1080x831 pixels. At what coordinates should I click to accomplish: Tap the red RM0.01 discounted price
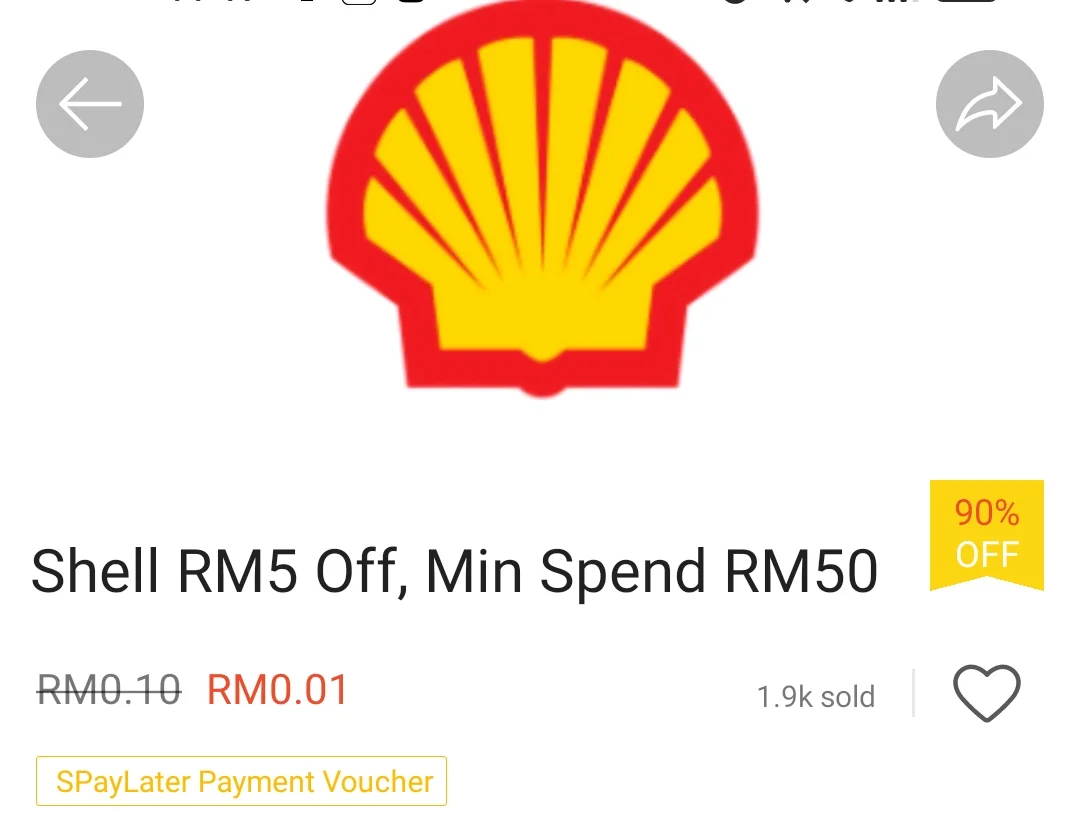pyautogui.click(x=278, y=690)
